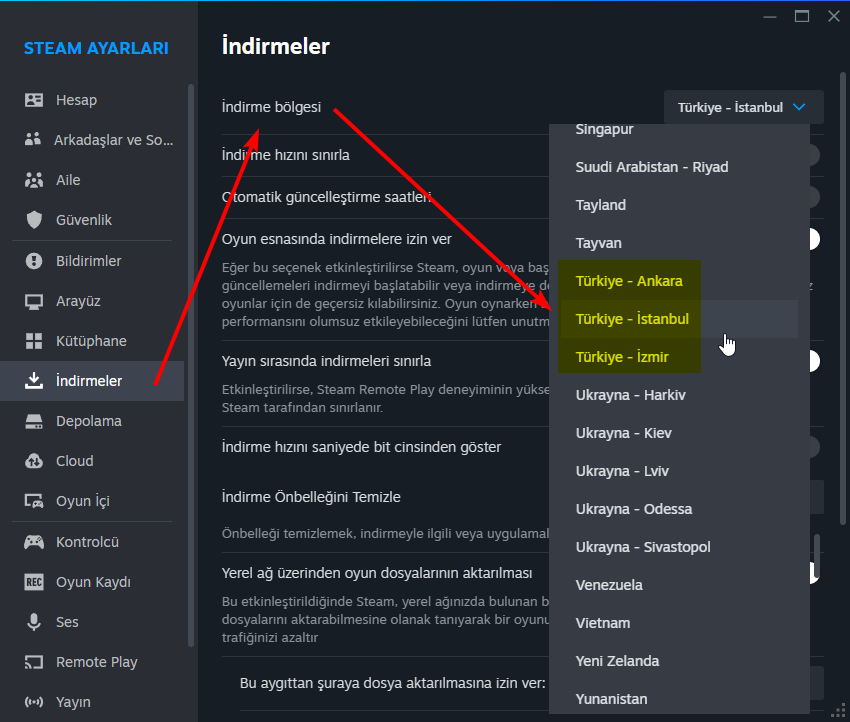Select Türkiye - İstanbul in the list
This screenshot has height=722, width=850.
[679, 319]
